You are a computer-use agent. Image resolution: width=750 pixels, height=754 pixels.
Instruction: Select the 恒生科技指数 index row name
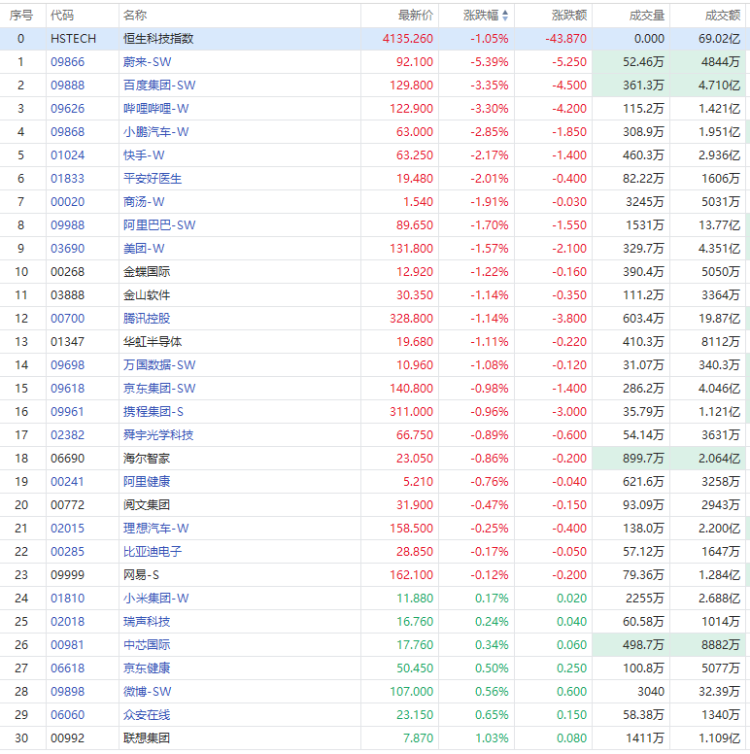point(158,38)
